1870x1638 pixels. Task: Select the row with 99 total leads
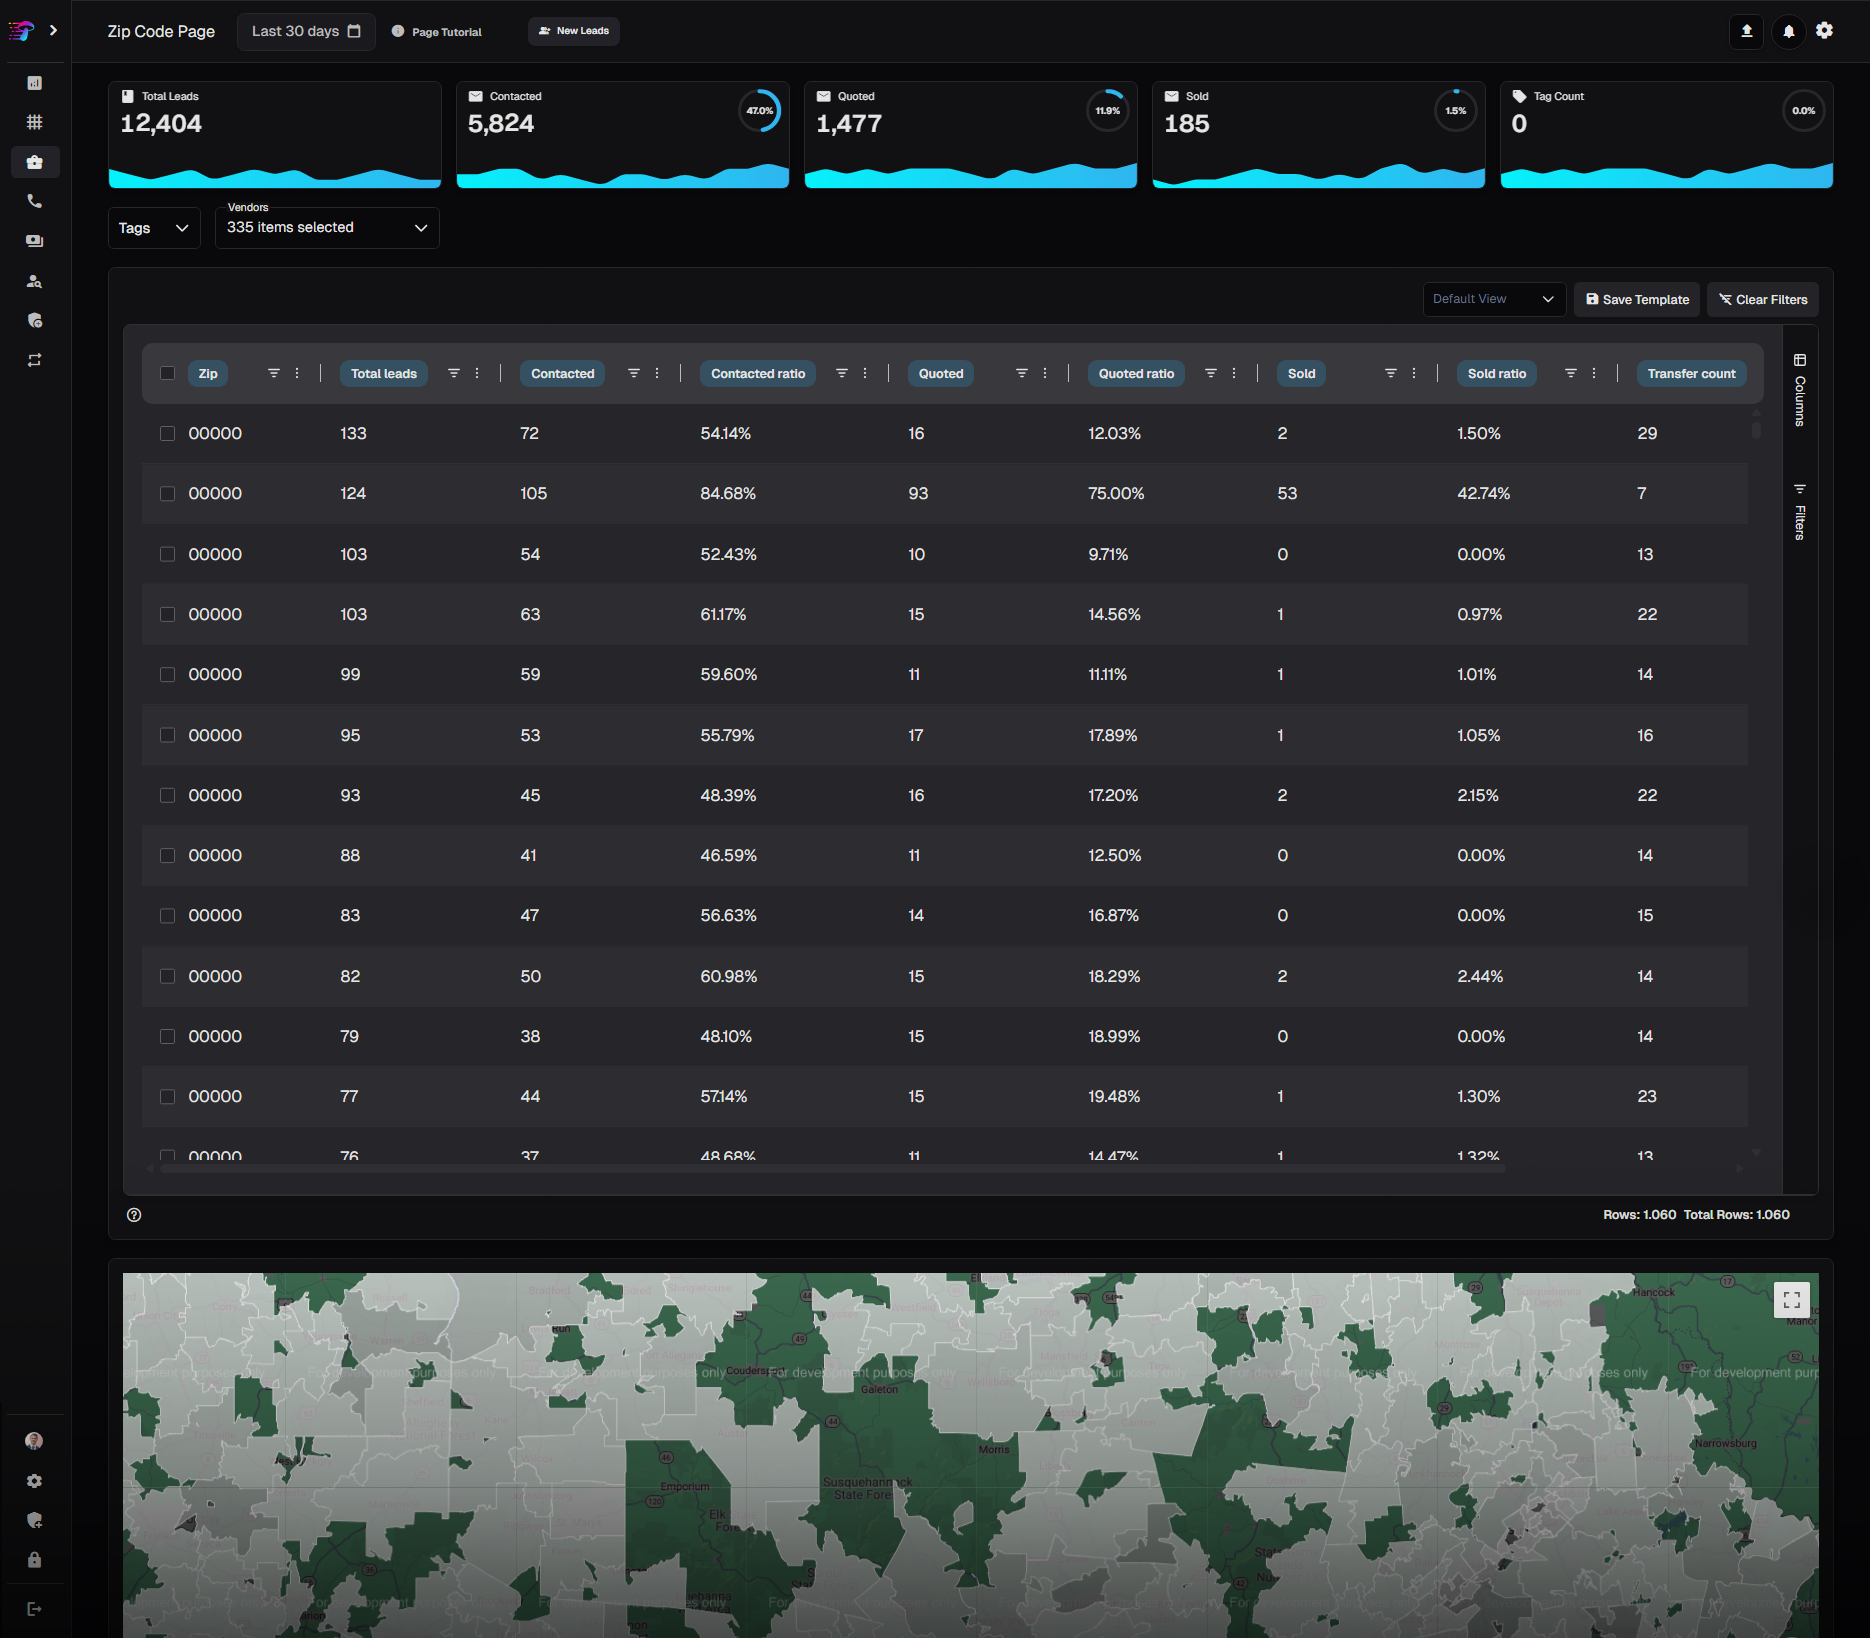click(x=167, y=675)
